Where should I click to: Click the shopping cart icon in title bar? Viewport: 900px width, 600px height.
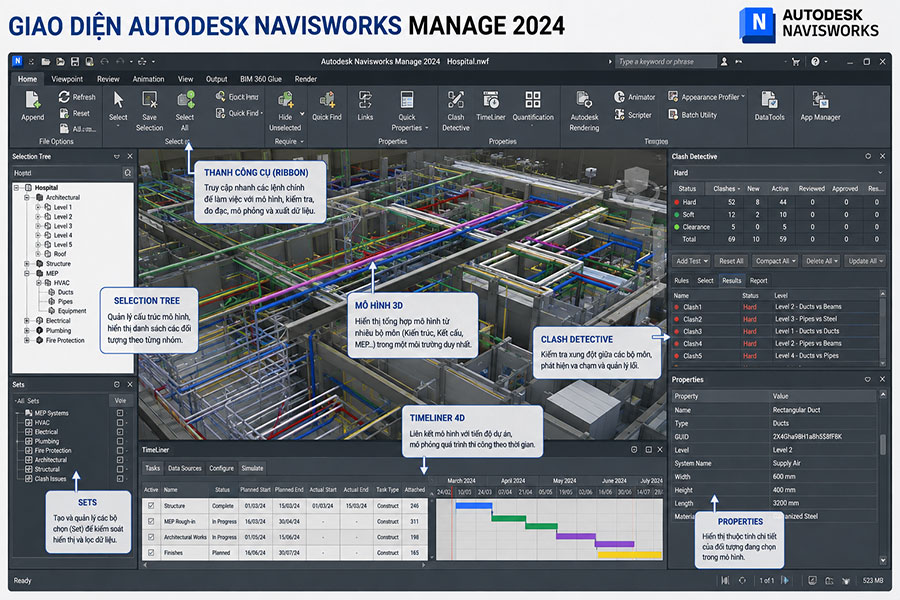point(796,61)
